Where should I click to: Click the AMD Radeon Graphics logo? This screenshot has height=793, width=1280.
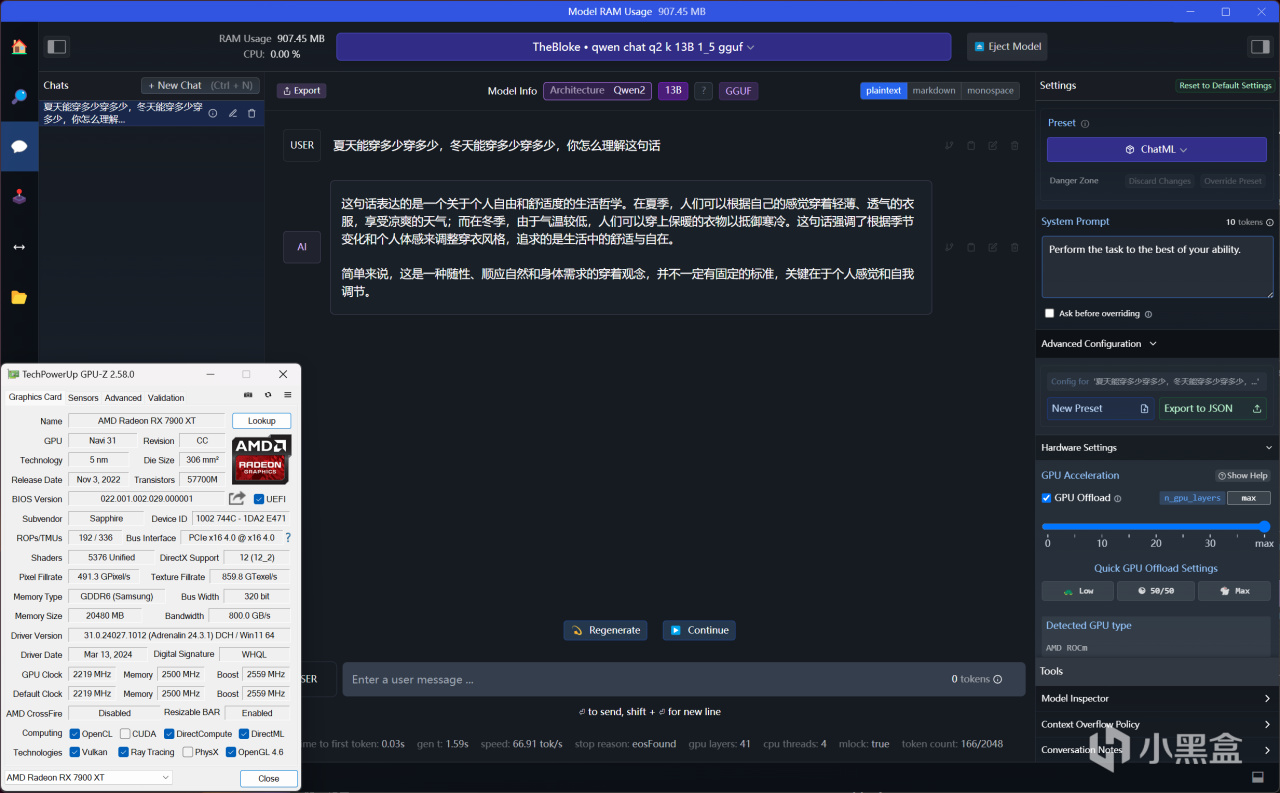(x=261, y=460)
